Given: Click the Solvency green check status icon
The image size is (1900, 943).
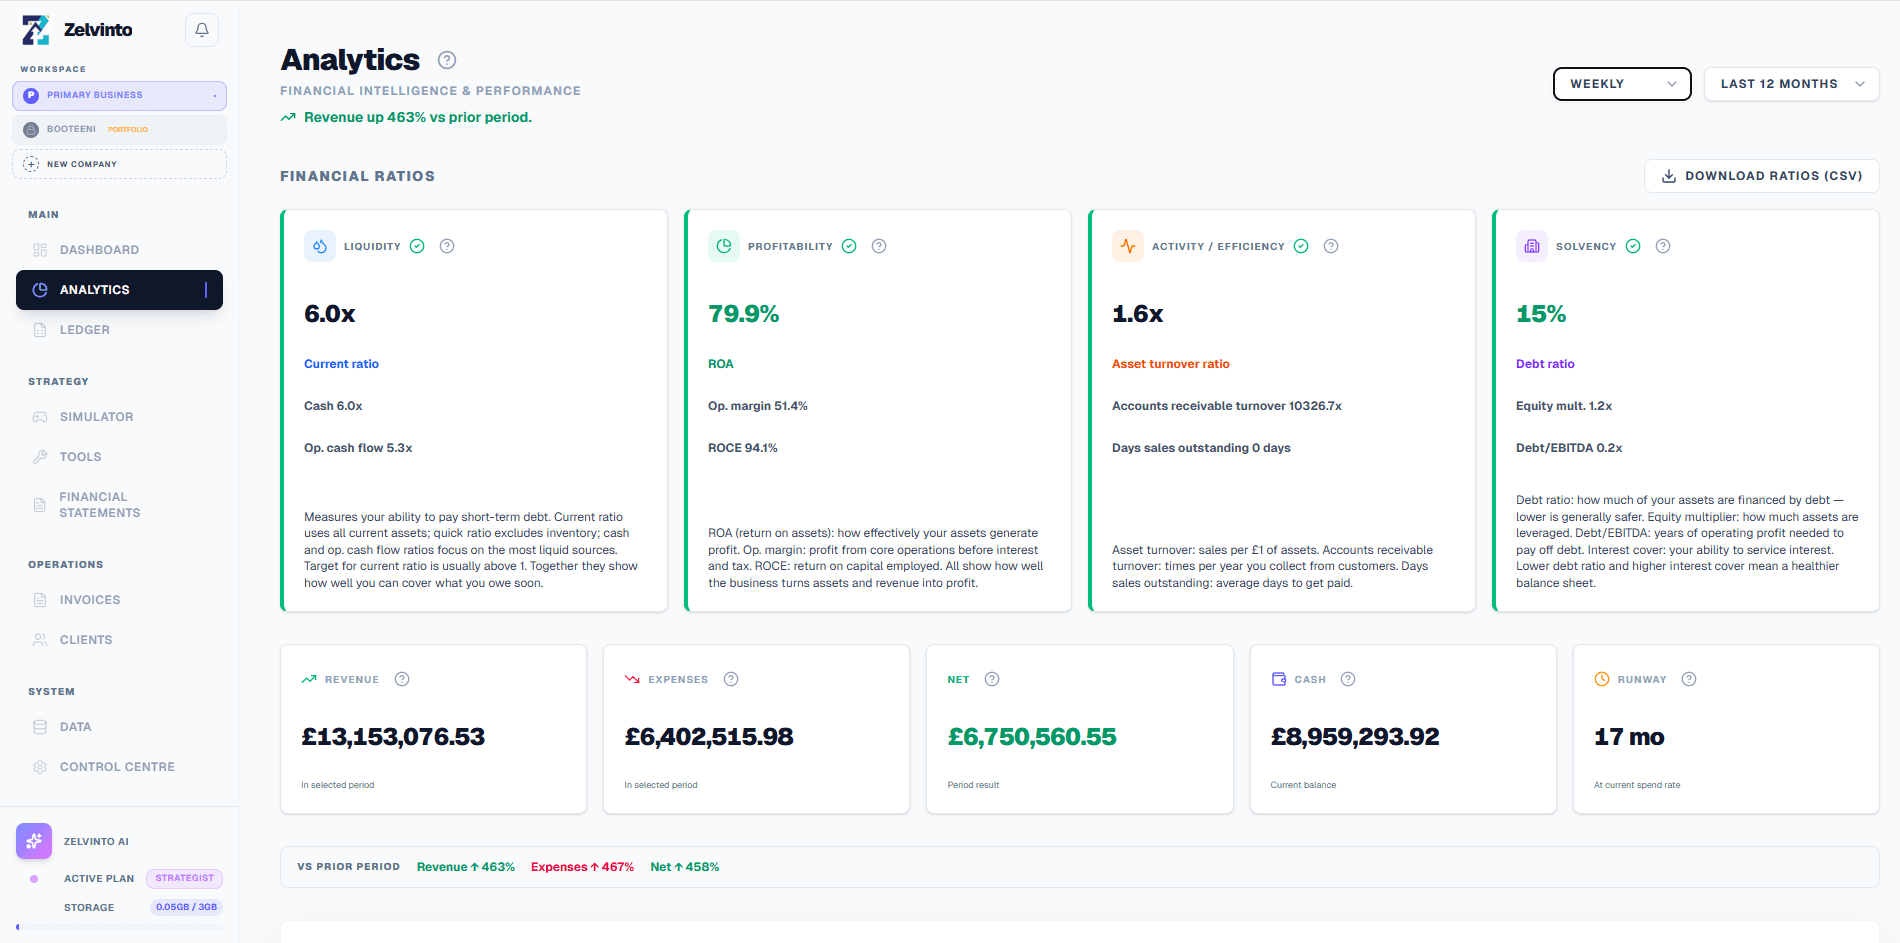Looking at the screenshot, I should (x=1633, y=246).
